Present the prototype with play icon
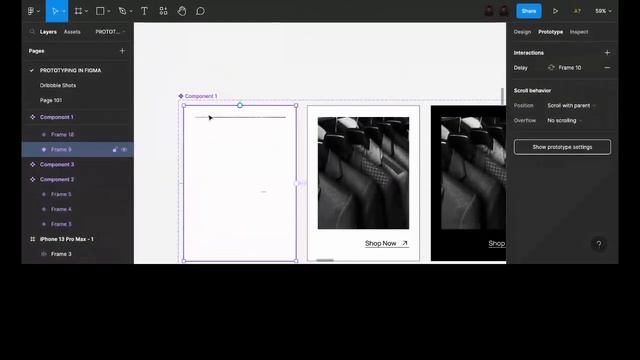The image size is (640, 360). (x=555, y=11)
